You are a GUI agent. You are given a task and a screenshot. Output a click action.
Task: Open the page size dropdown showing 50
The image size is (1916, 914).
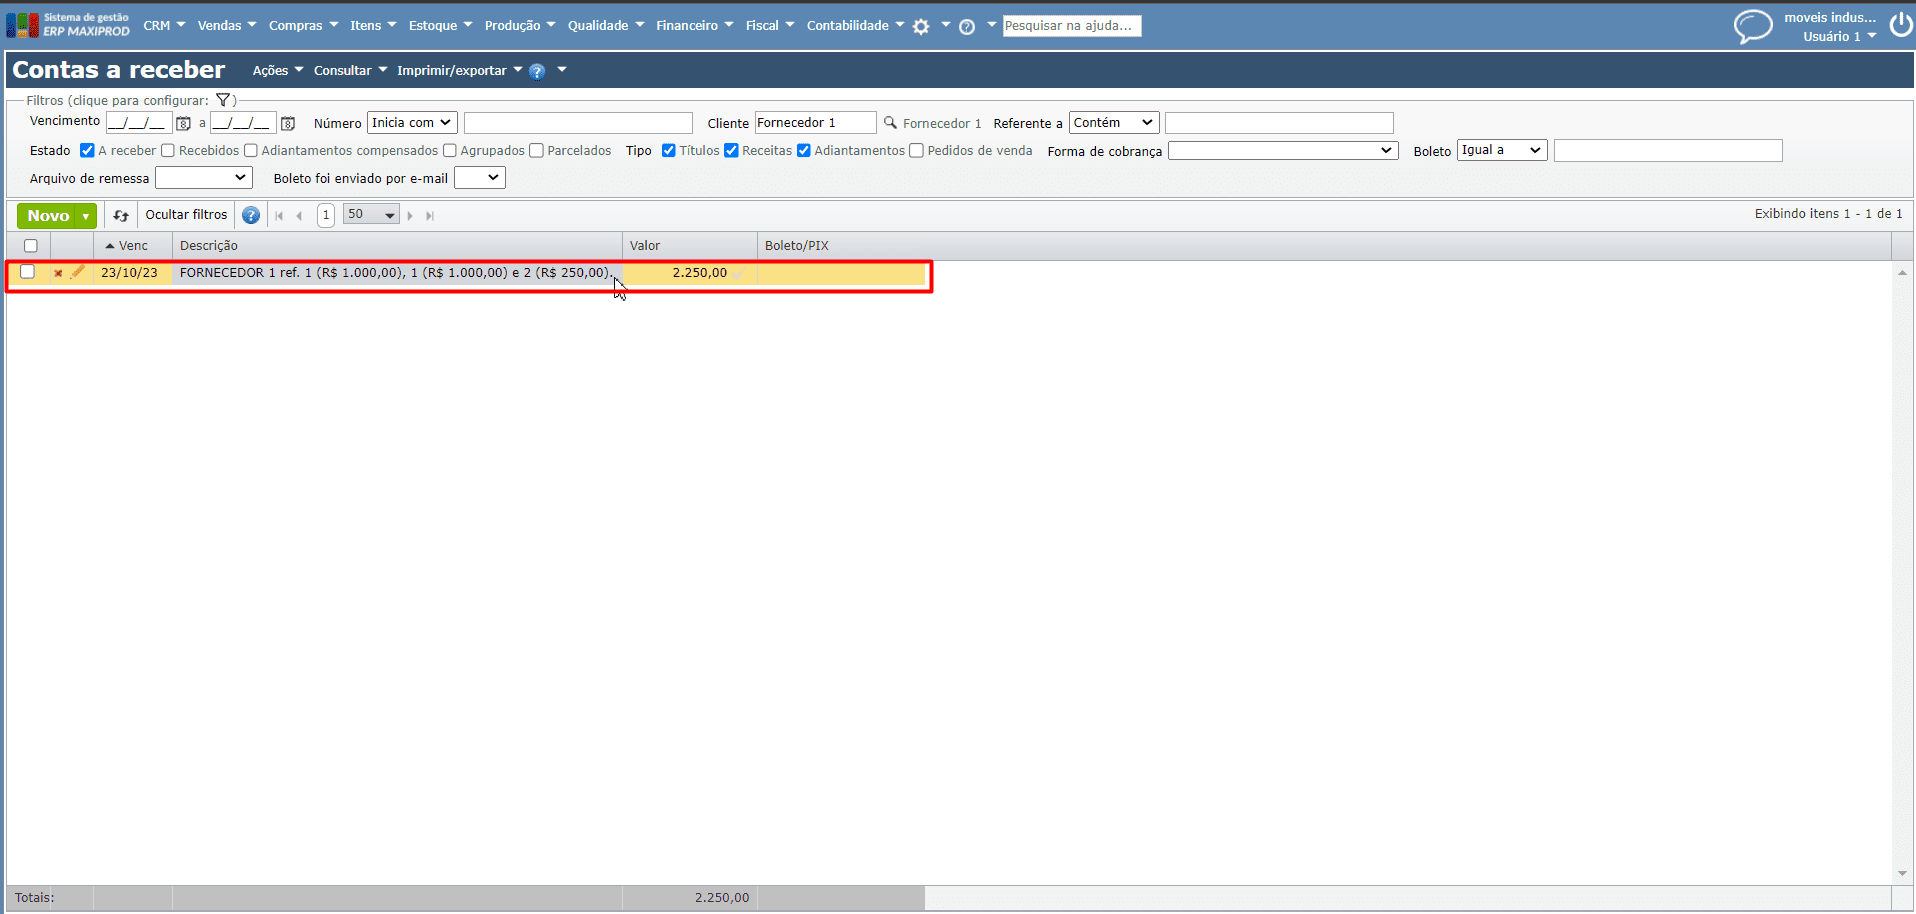(371, 214)
